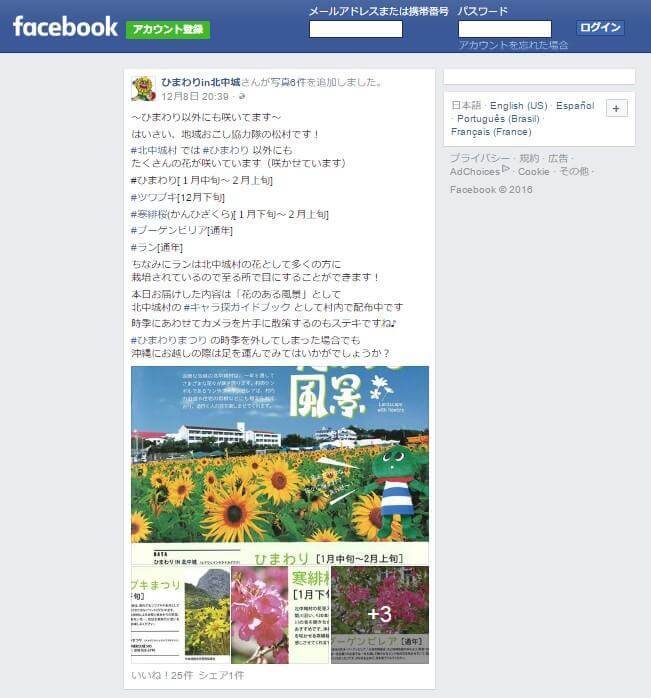Focus the パスワード input field

pyautogui.click(x=505, y=29)
